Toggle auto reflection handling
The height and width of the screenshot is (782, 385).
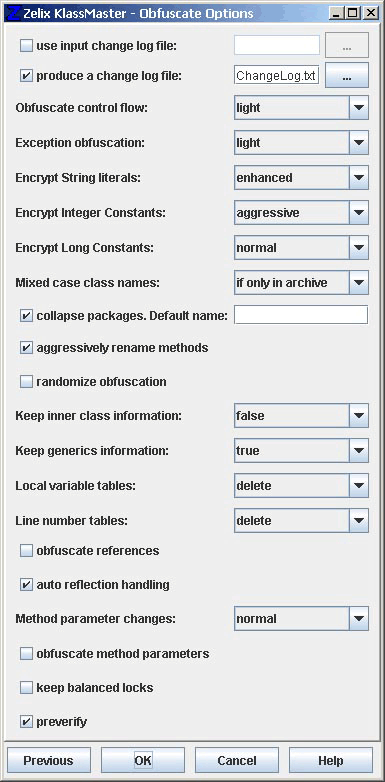[26, 585]
